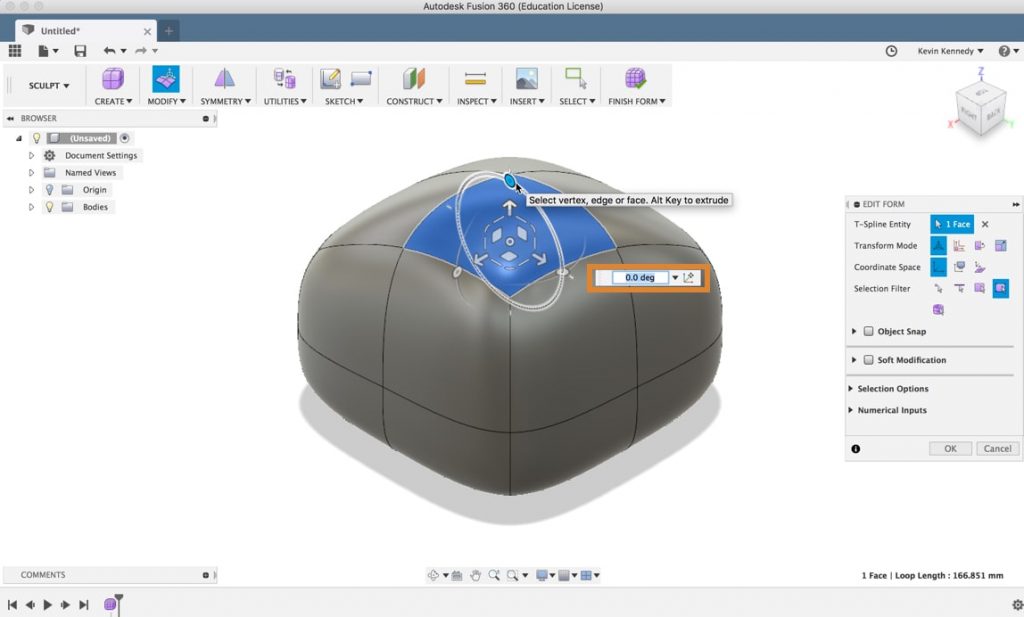Open the Grid and Snaps icon
This screenshot has height=617, width=1024.
pyautogui.click(x=564, y=575)
